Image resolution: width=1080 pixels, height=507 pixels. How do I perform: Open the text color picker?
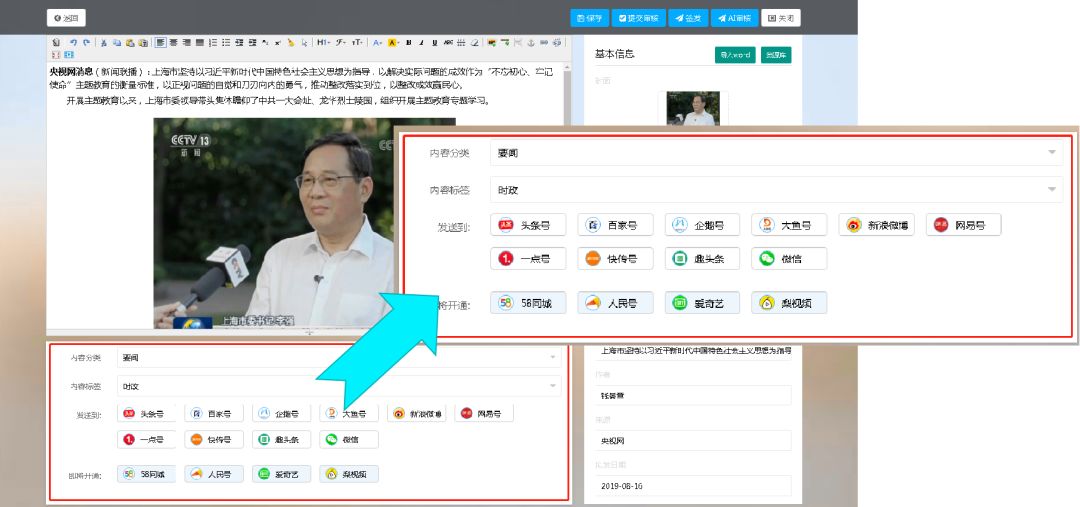pos(377,43)
